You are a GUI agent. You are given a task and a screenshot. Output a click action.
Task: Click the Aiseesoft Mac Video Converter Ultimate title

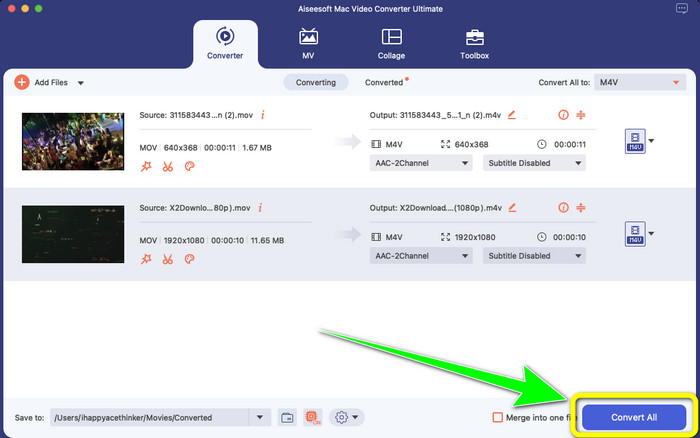(370, 9)
